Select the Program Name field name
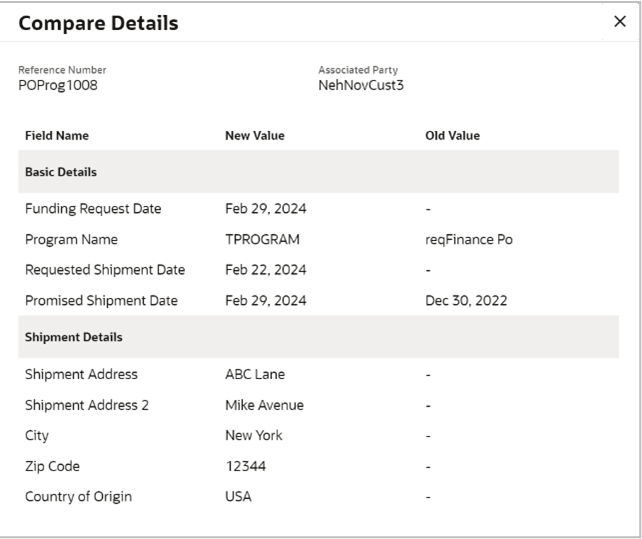642x539 pixels. tap(71, 239)
